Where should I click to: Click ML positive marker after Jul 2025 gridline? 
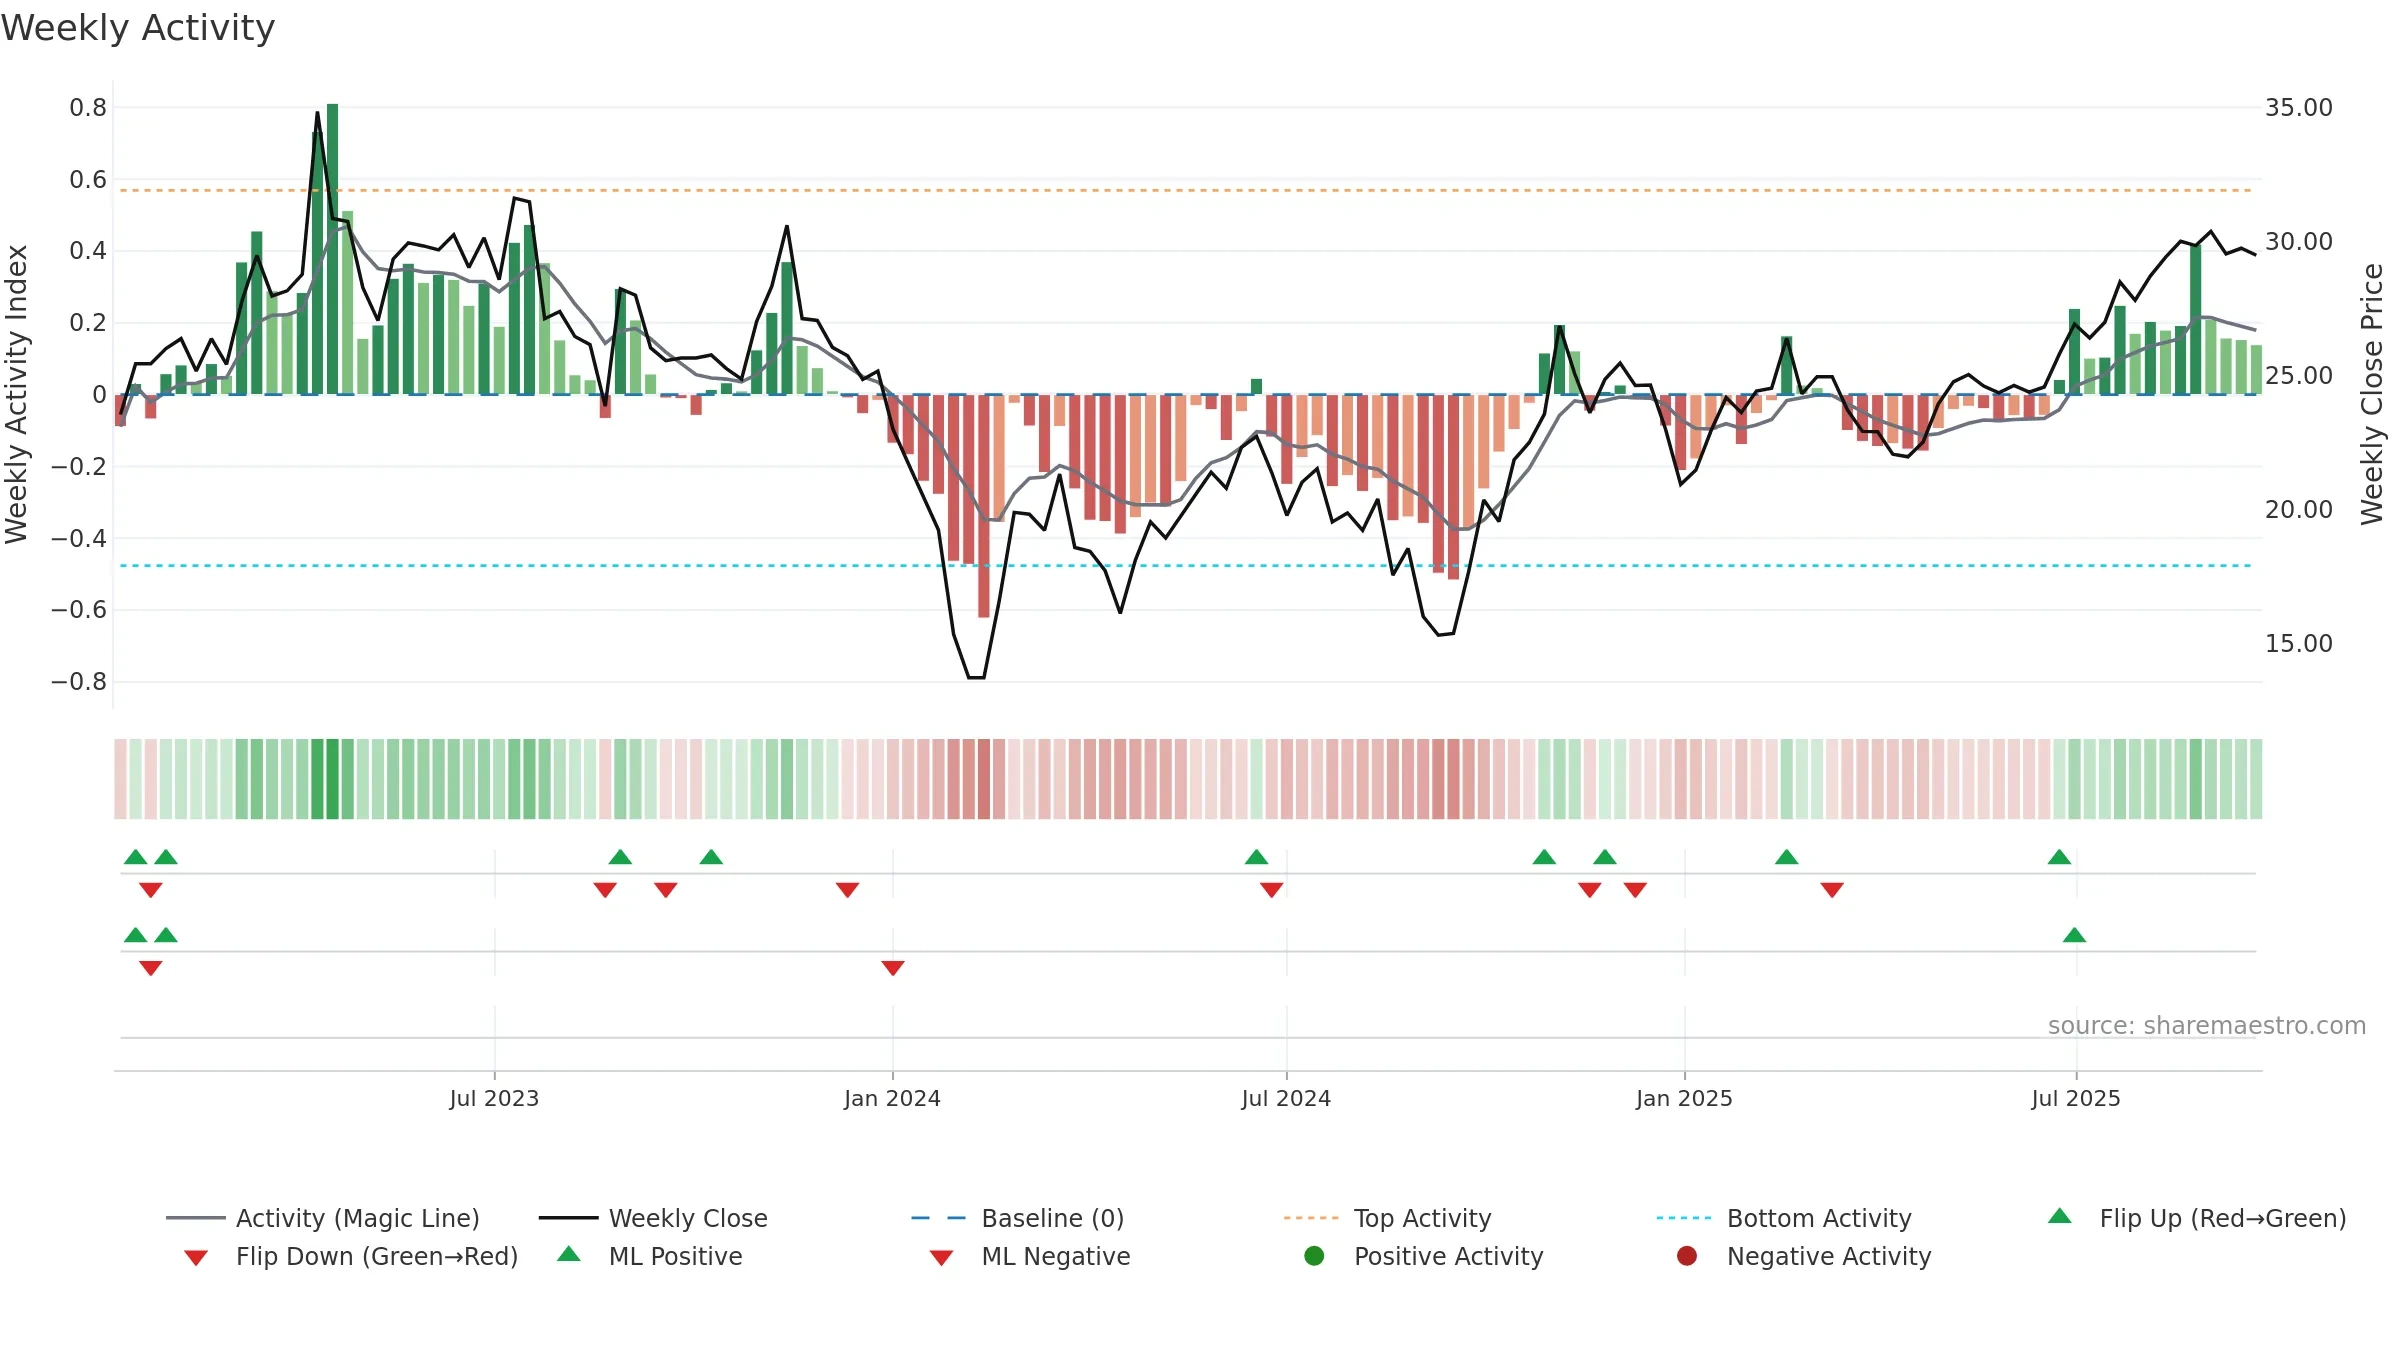(x=2075, y=935)
